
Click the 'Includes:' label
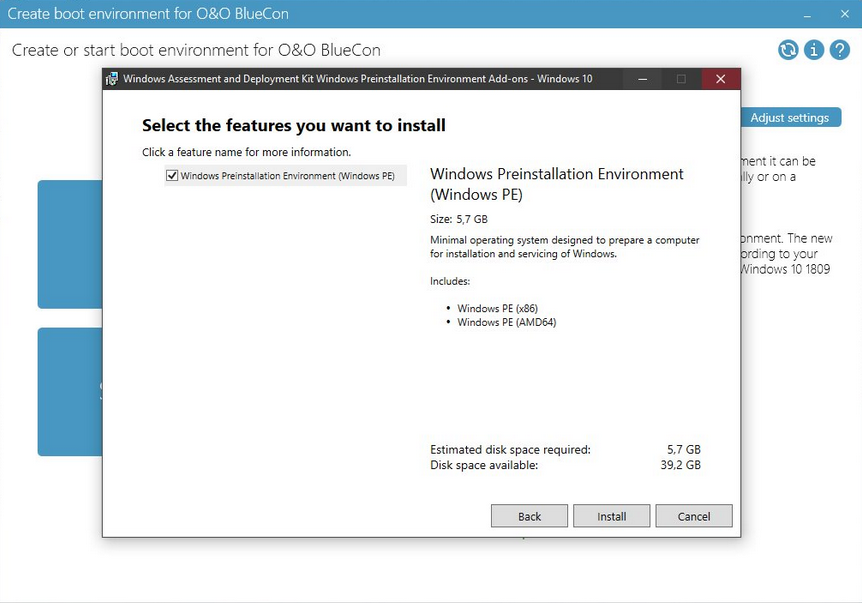tap(450, 281)
